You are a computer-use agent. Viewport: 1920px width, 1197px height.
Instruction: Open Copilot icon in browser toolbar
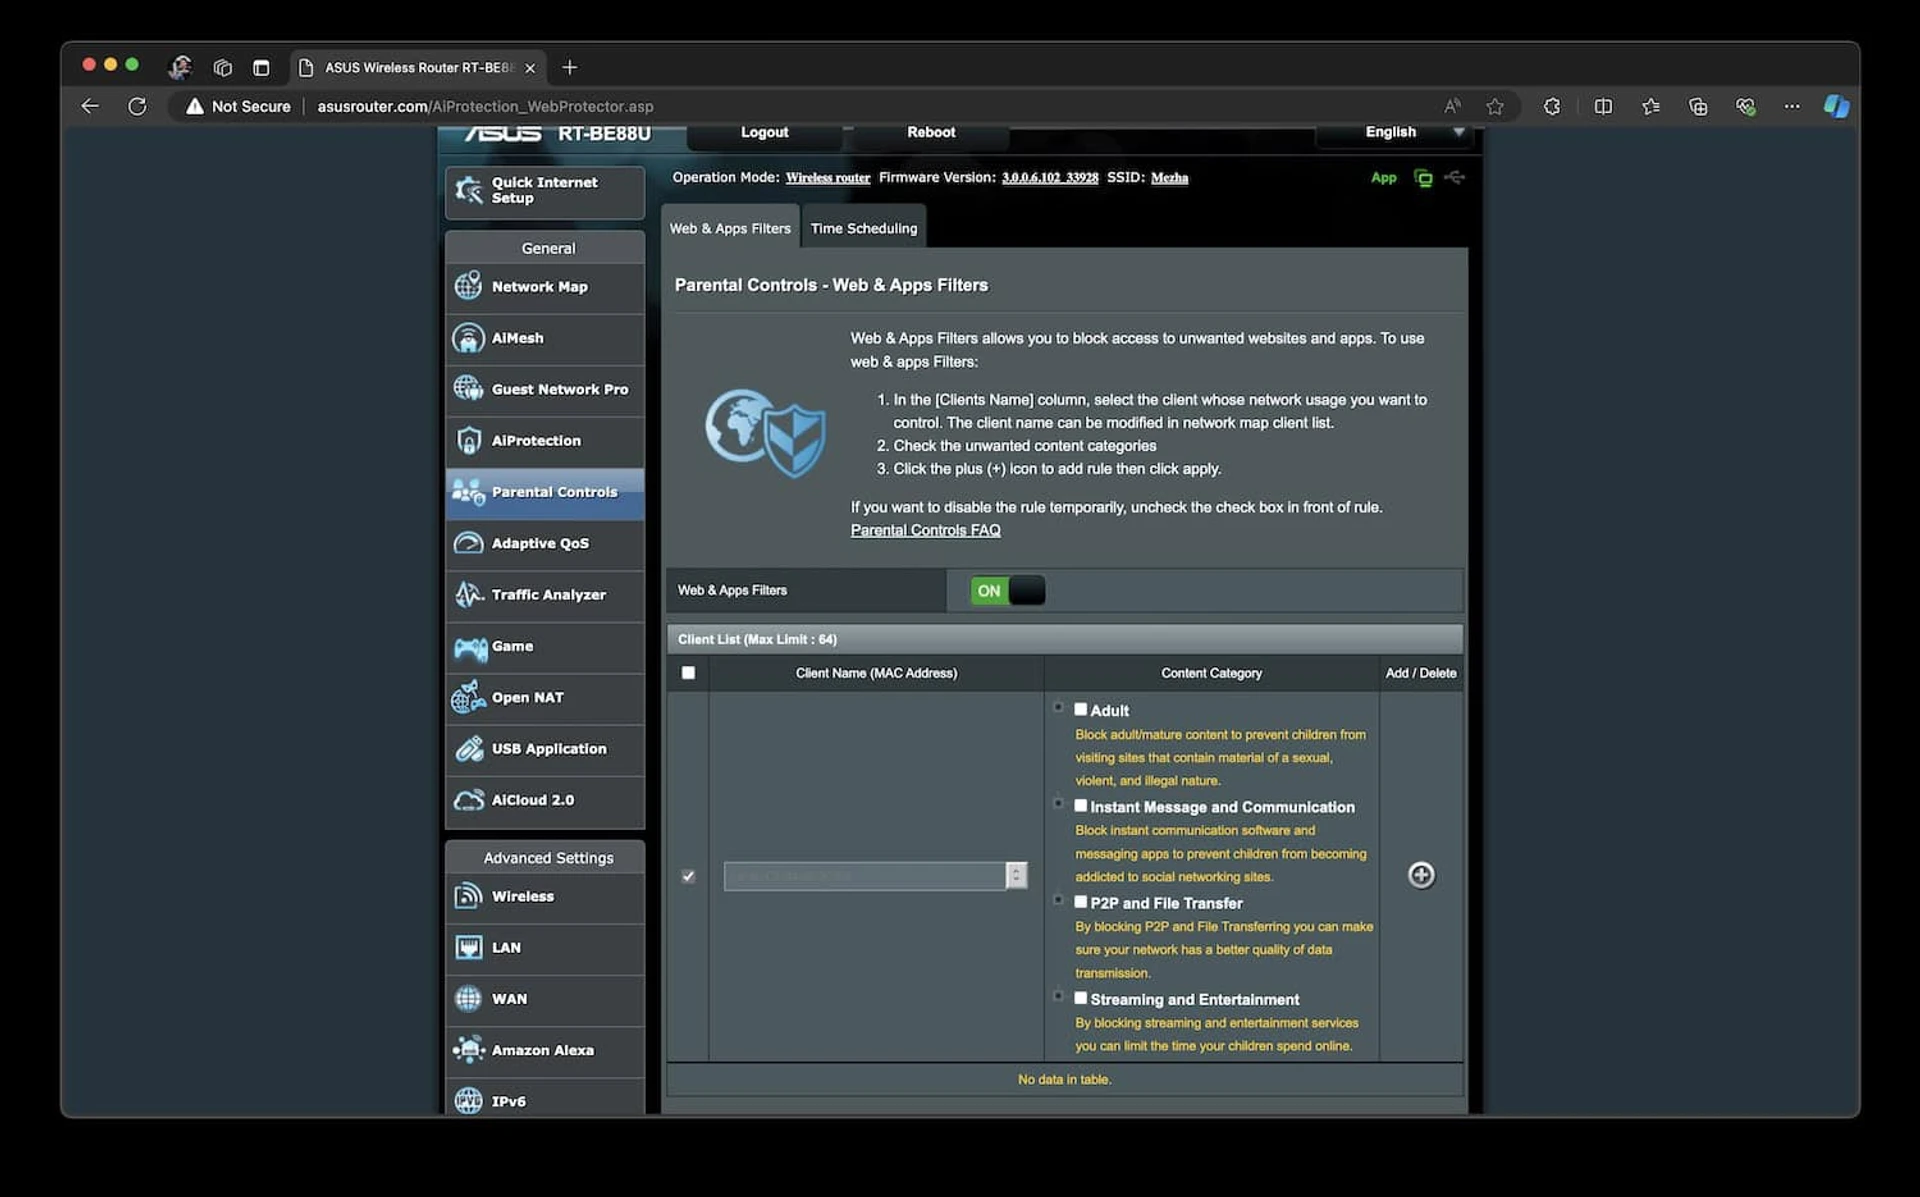pyautogui.click(x=1837, y=106)
